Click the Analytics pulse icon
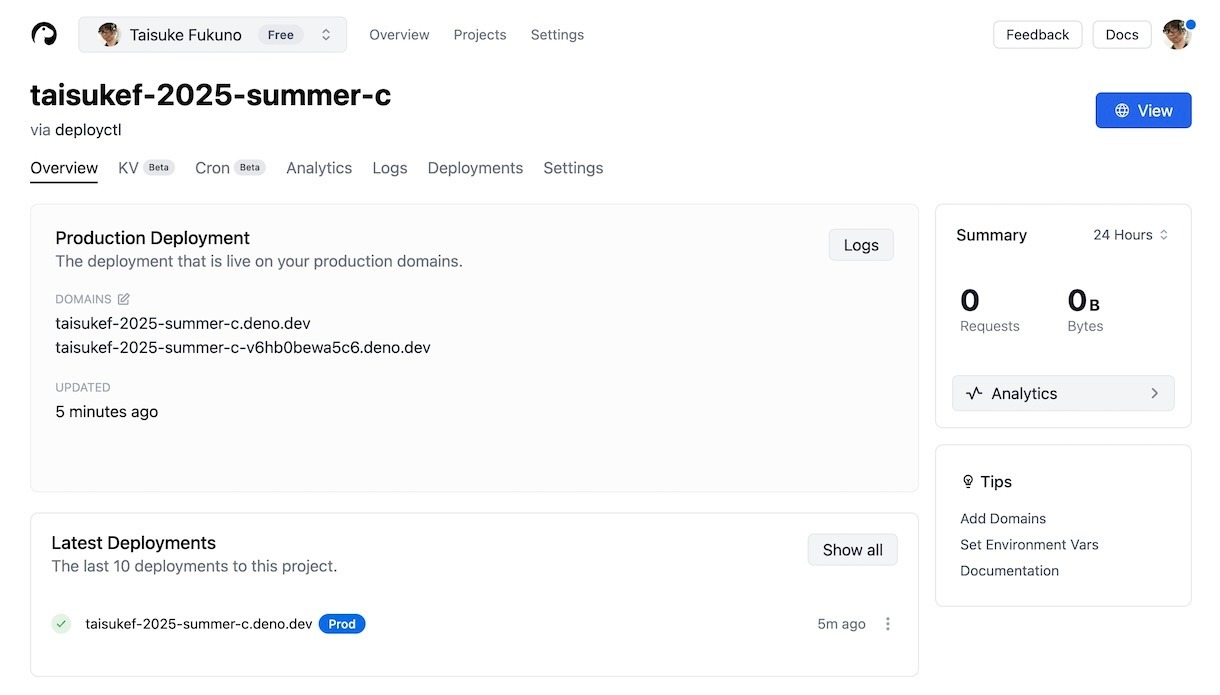This screenshot has width=1220, height=695. (x=974, y=394)
